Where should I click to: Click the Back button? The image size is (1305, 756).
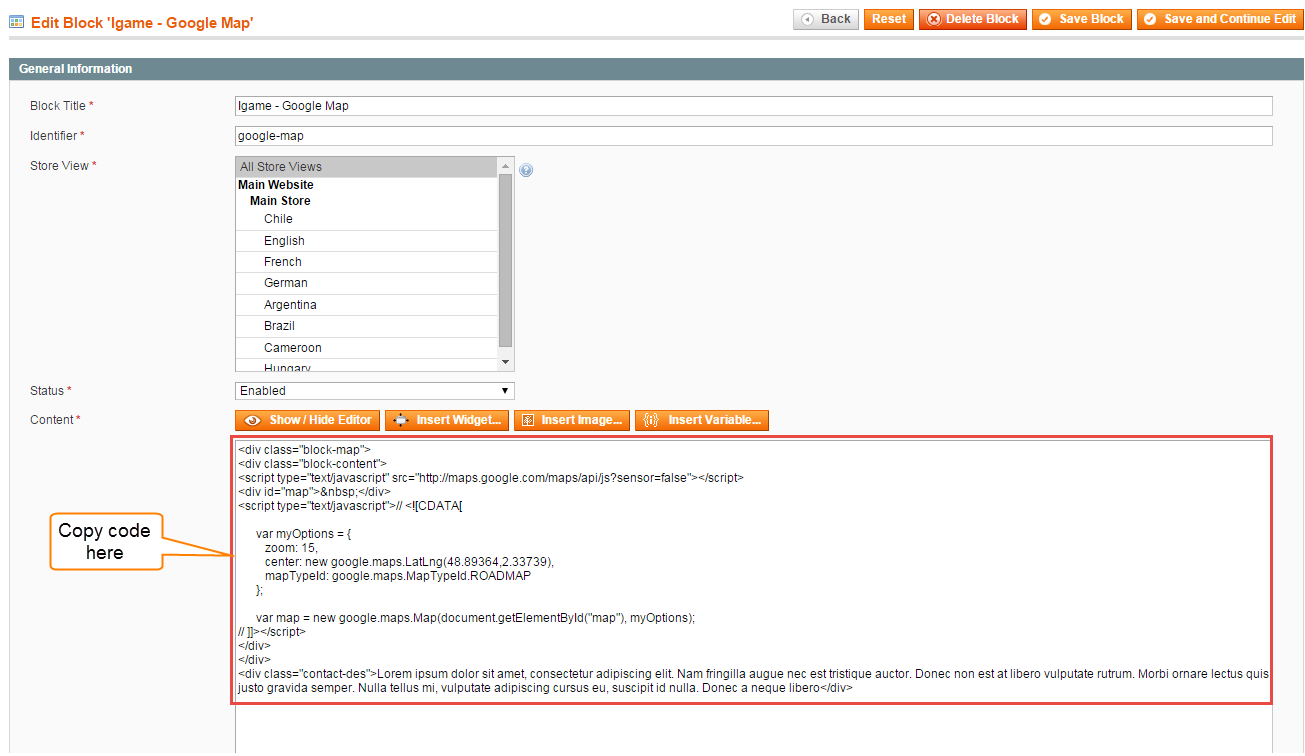(826, 19)
